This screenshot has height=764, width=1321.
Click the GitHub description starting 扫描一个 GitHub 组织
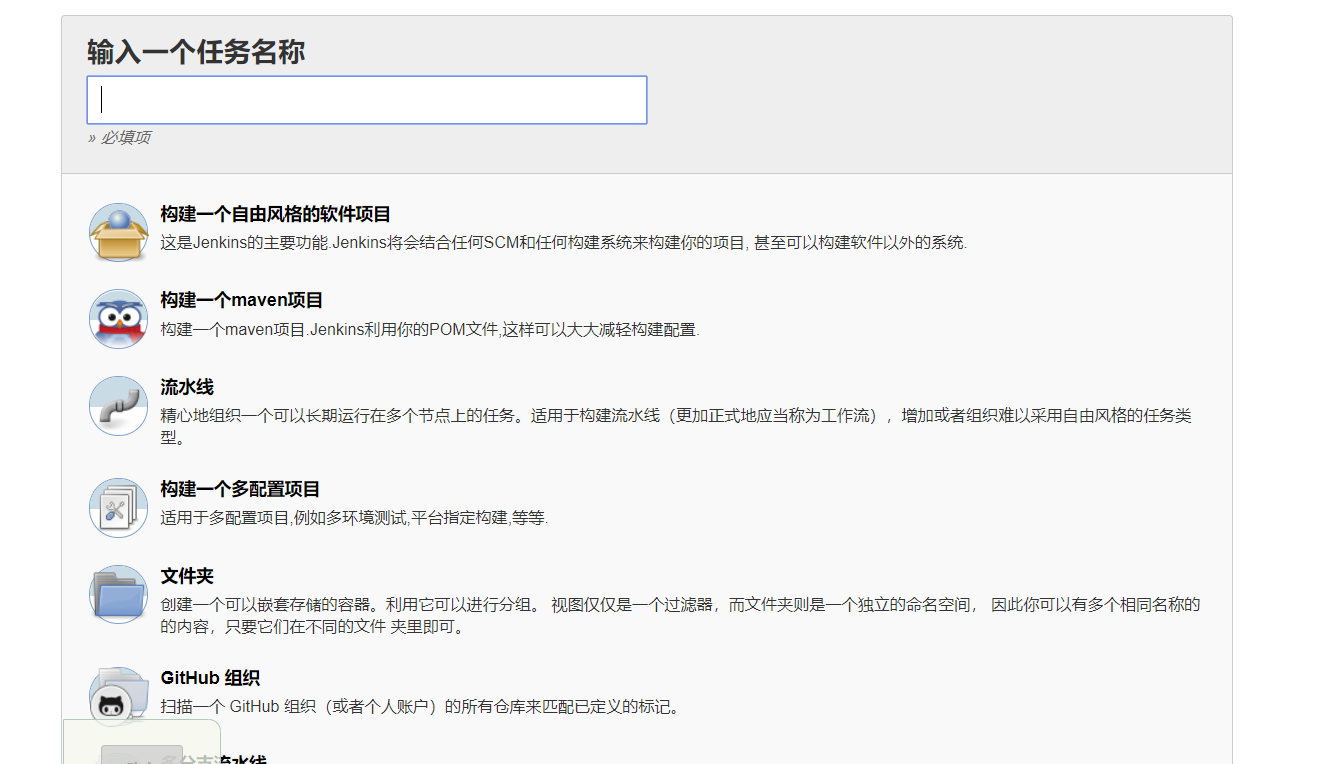click(422, 707)
